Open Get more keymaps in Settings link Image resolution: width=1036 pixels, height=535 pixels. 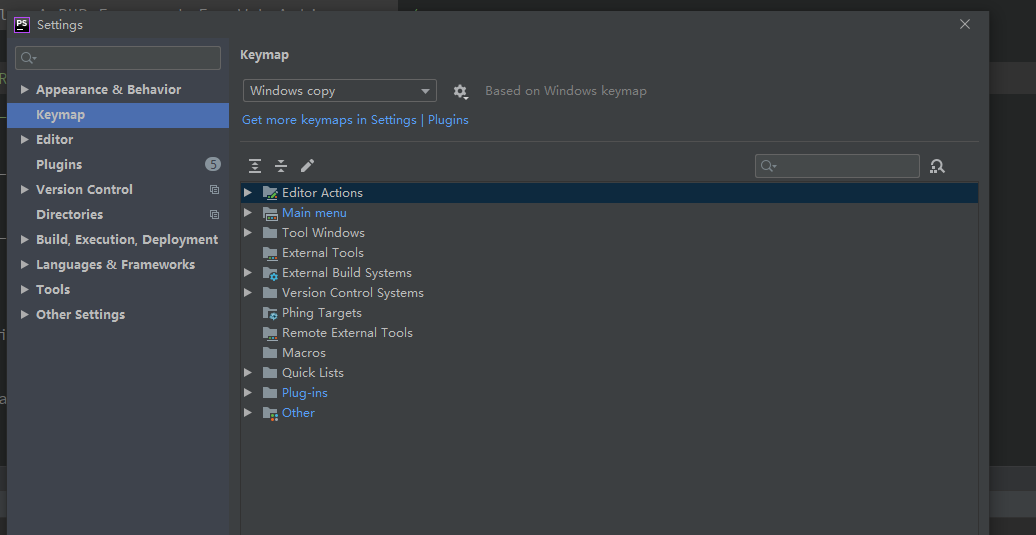(329, 120)
